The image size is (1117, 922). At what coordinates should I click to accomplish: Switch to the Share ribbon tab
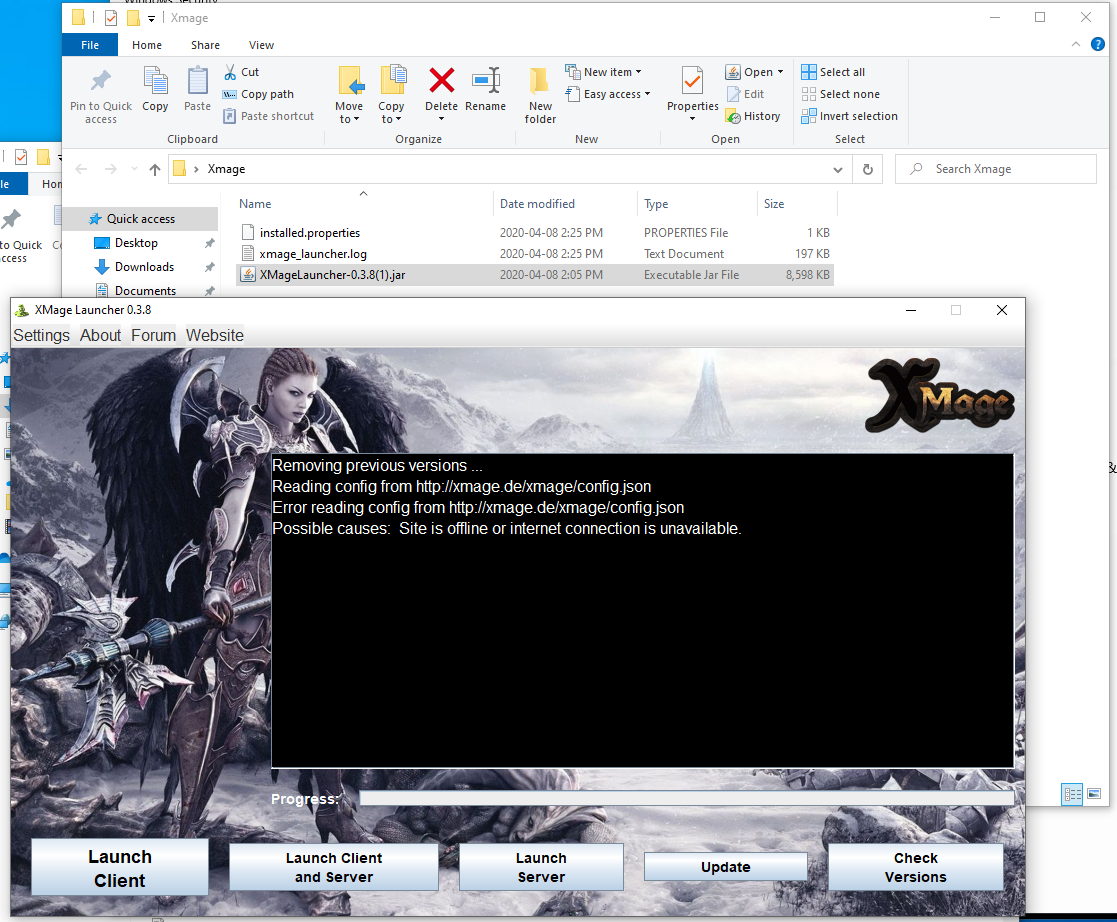pos(205,45)
